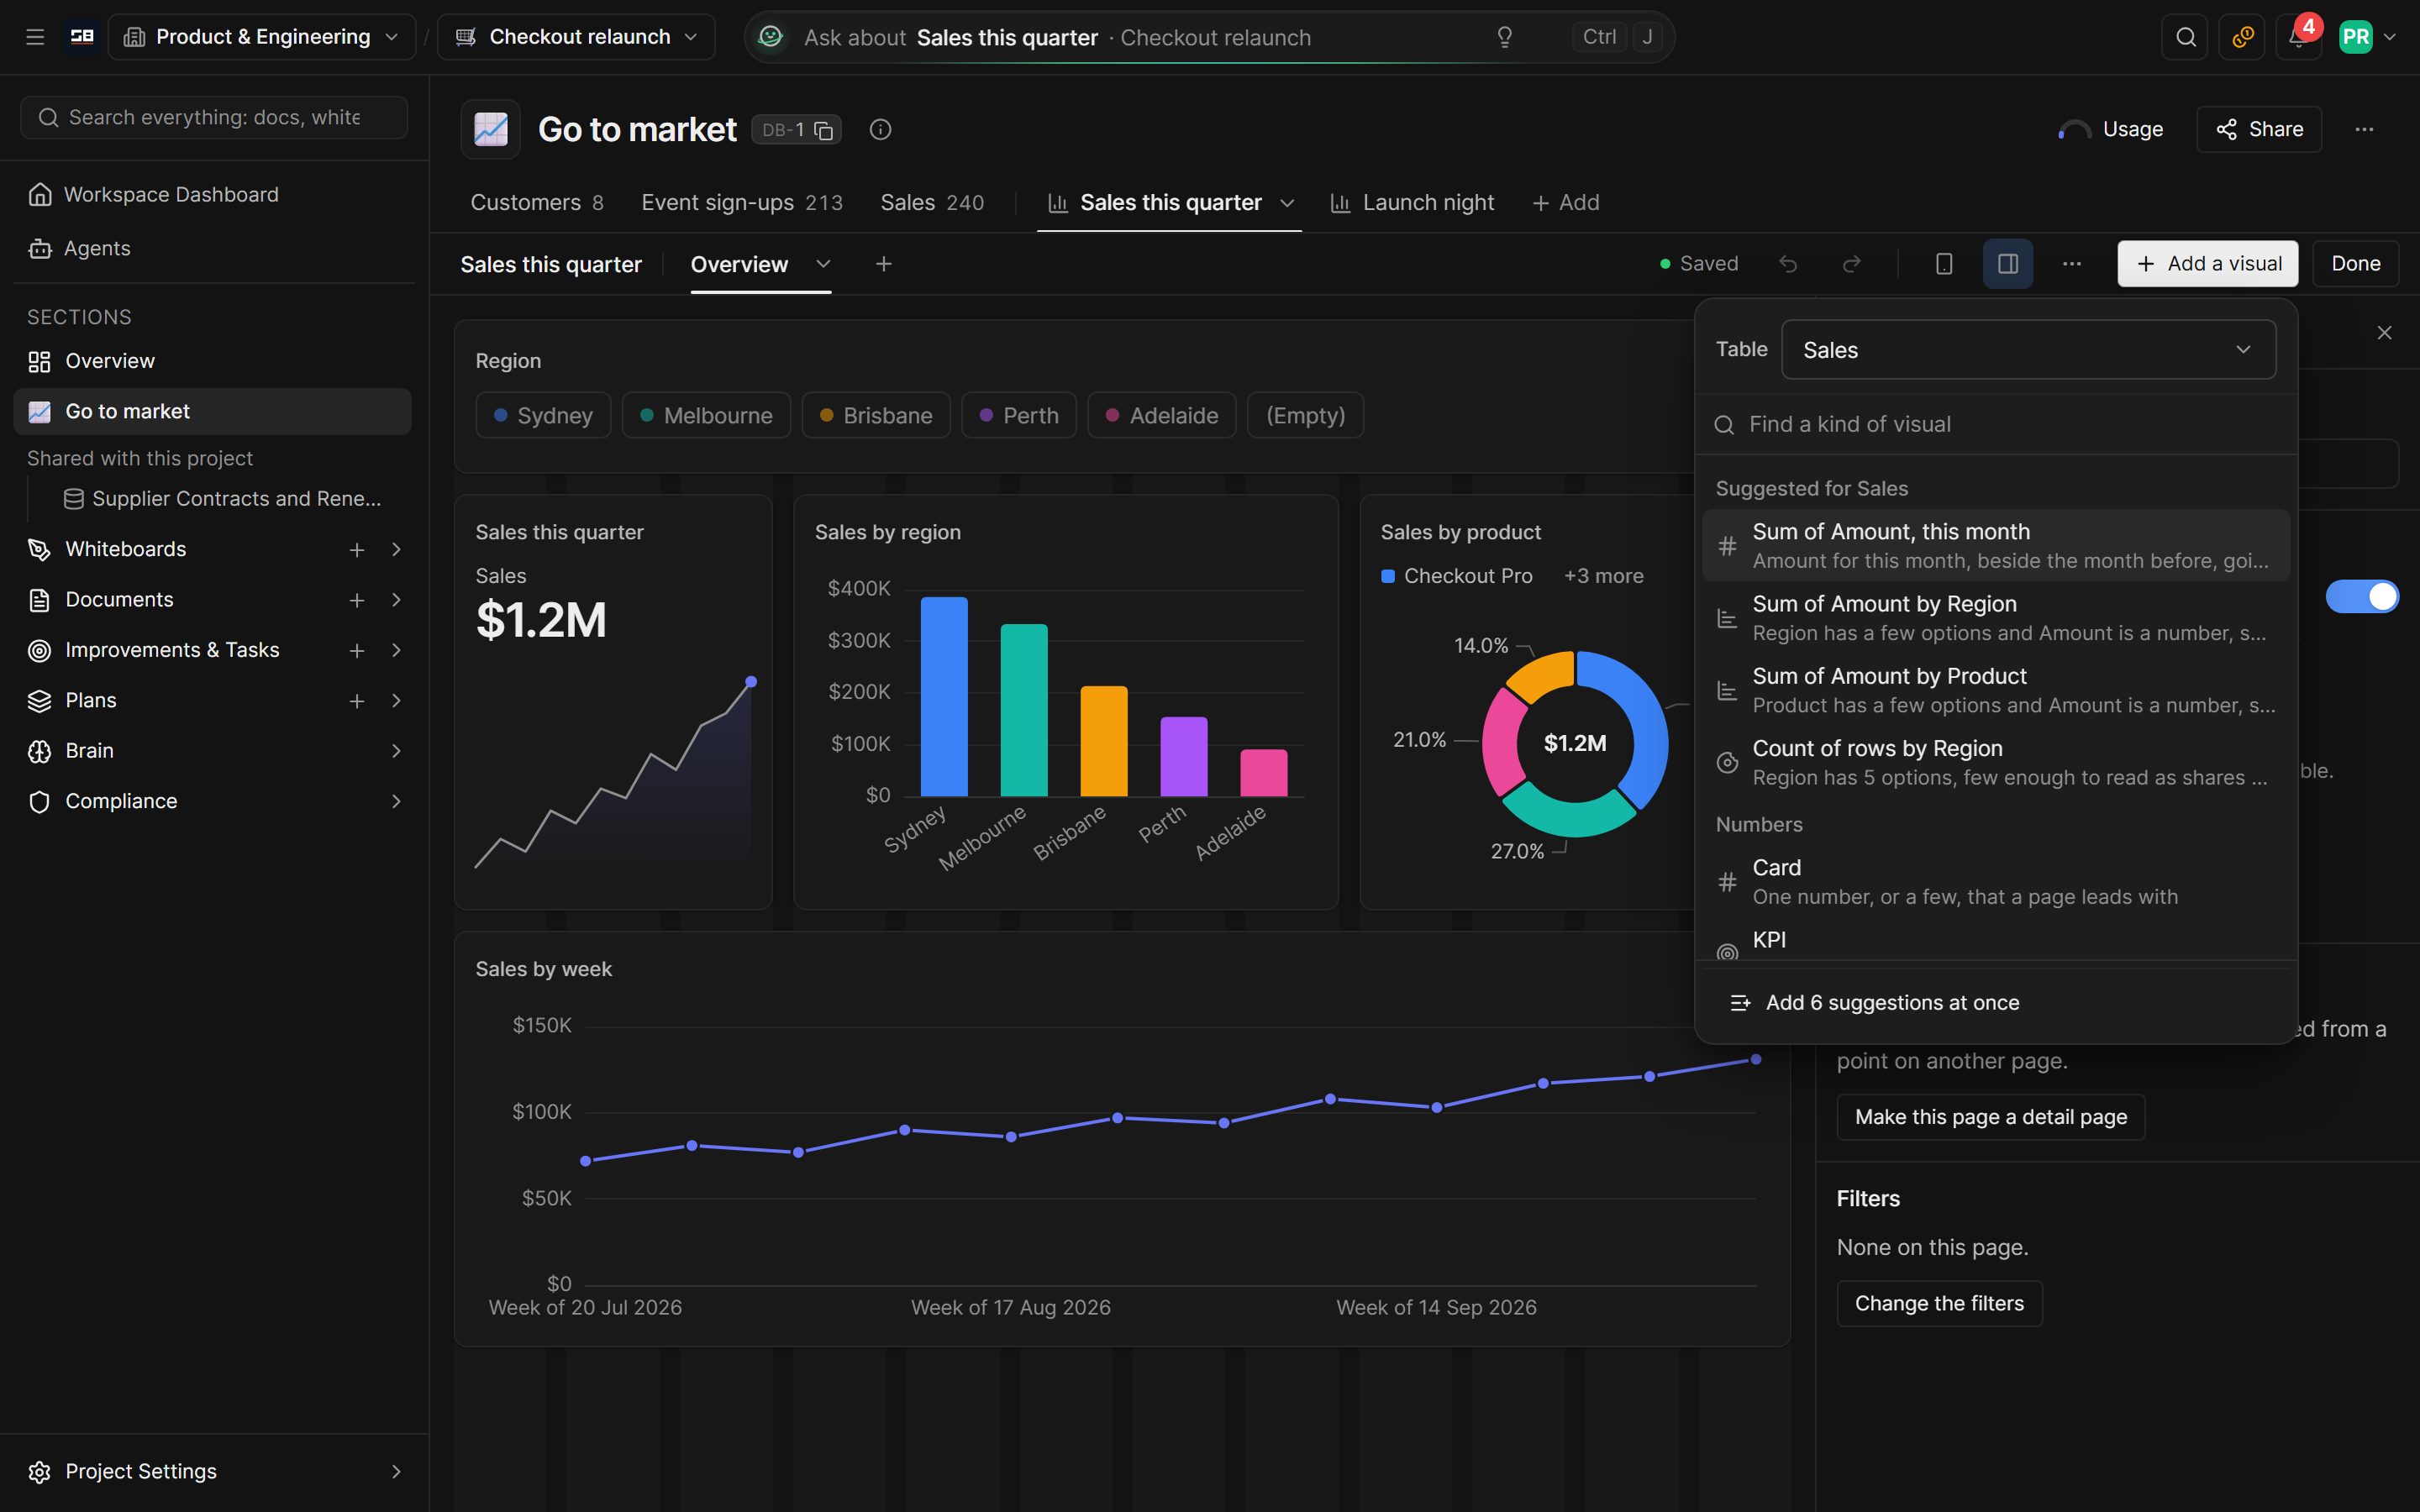Click Change the filters button
This screenshot has height=1512, width=2420.
pos(1939,1304)
